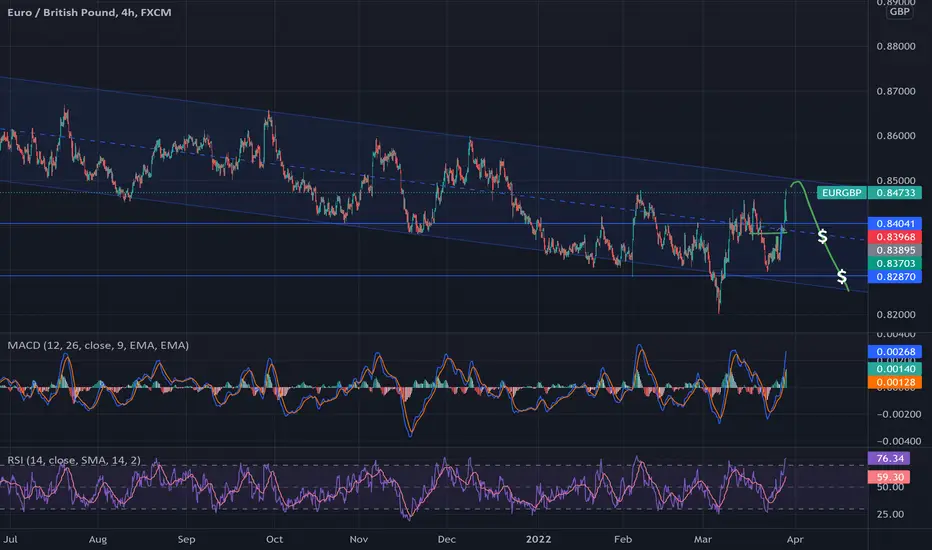Screen dimensions: 932x550
Task: Click the Oct label on time axis
Action: (x=274, y=539)
